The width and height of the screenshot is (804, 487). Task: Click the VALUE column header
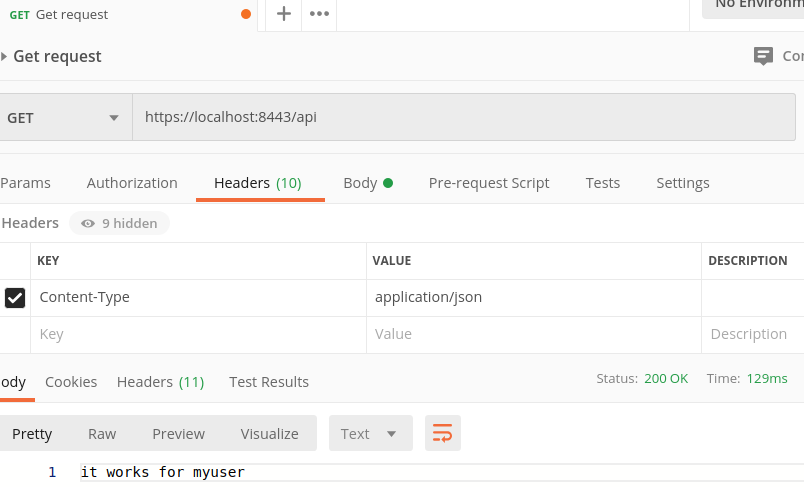click(x=392, y=261)
